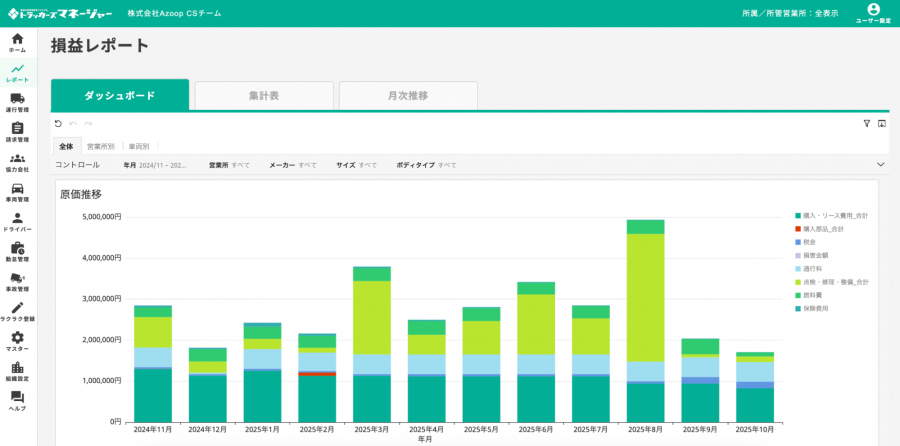Switch to the 月次推移 tab
900x446 pixels.
(x=408, y=96)
